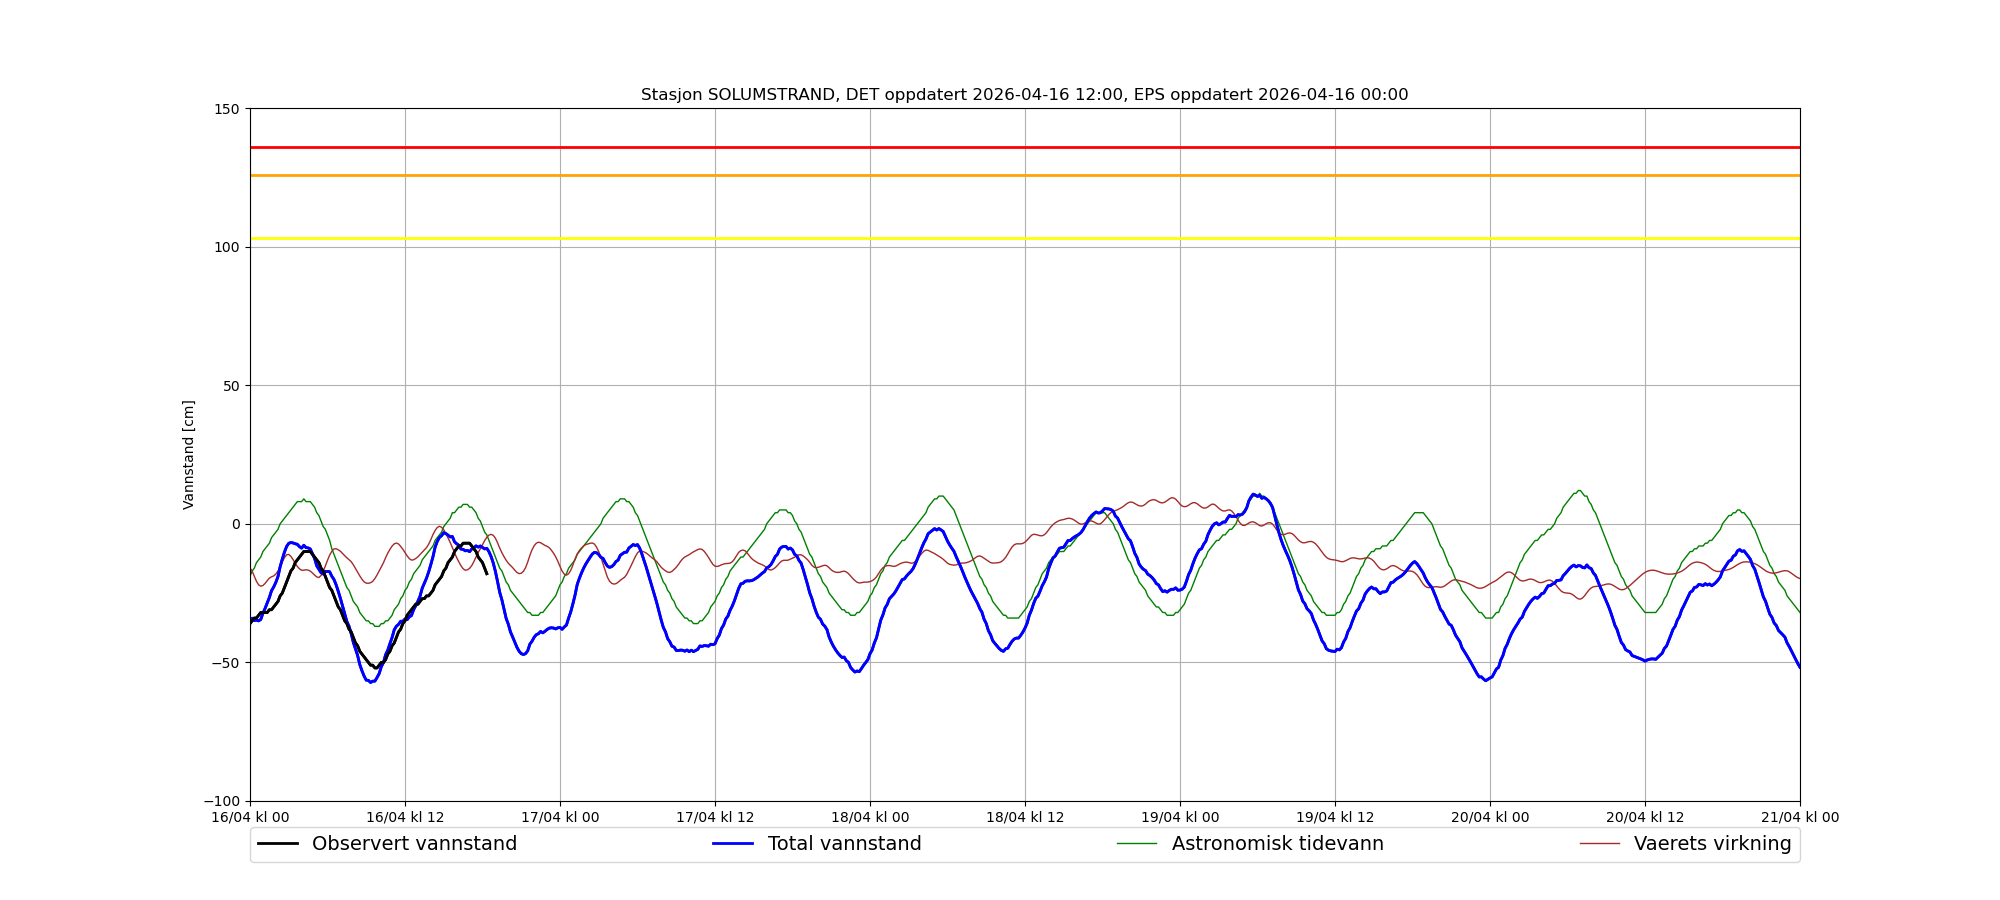This screenshot has width=2000, height=900.
Task: Click the '21/04 kl 00' x-axis label
Action: [1800, 817]
